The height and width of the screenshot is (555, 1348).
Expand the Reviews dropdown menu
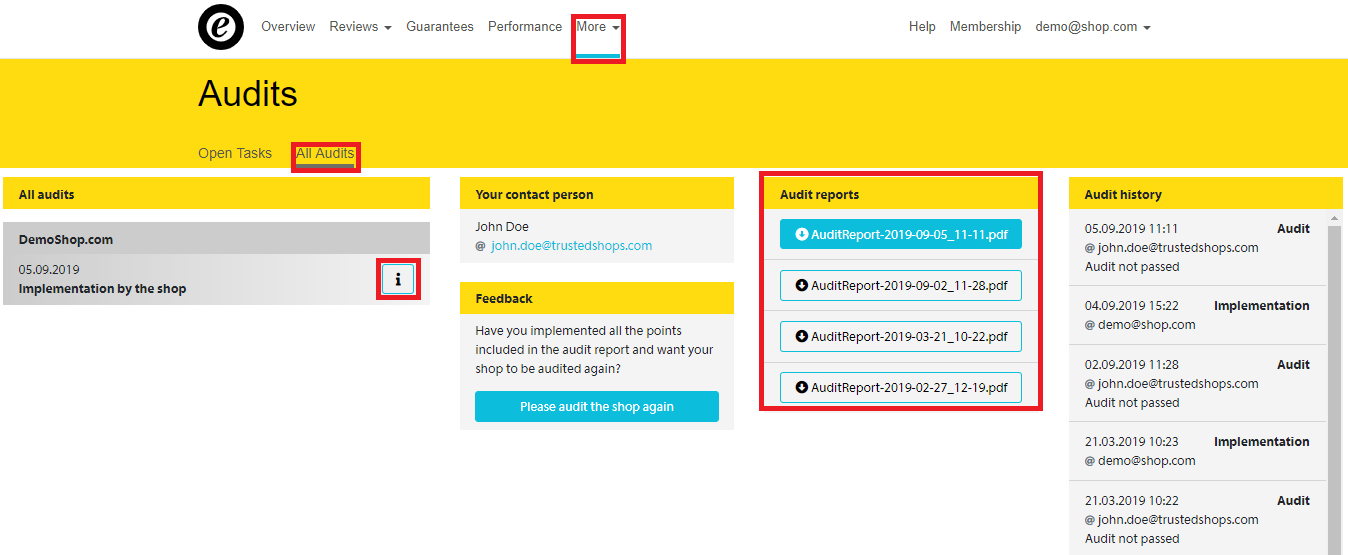click(x=360, y=27)
